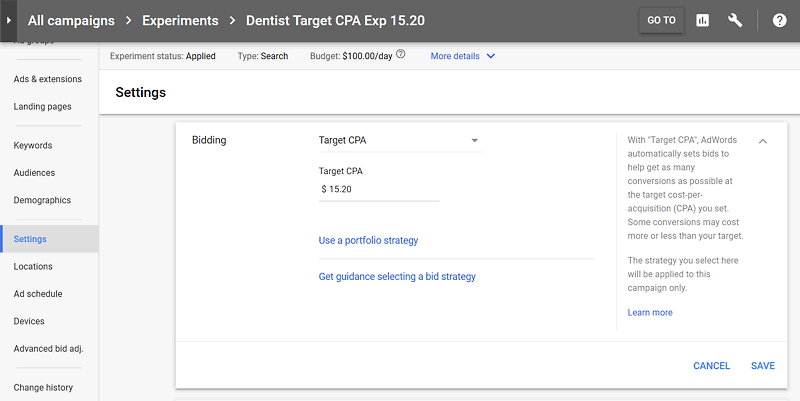This screenshot has height=401, width=800.
Task: Expand the left navigation panel arrow
Action: tap(10, 20)
